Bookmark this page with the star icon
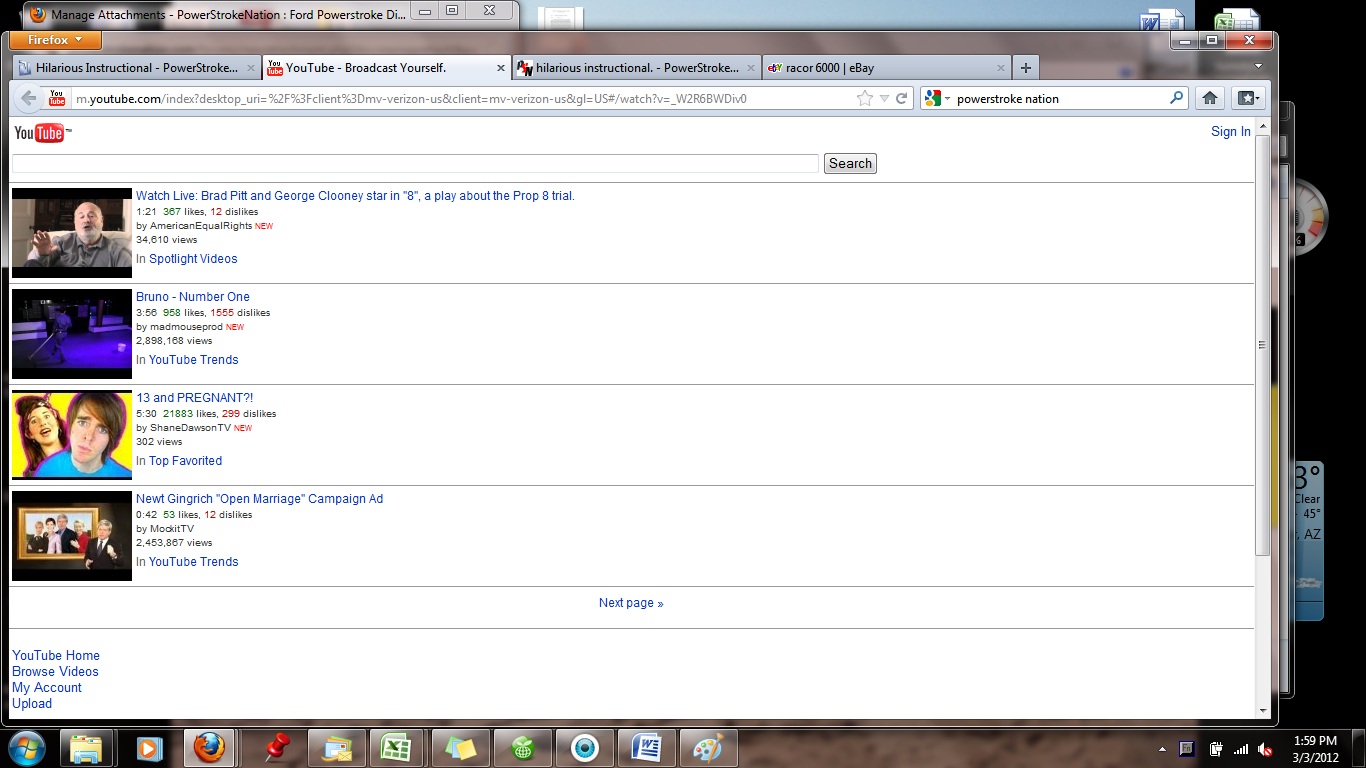This screenshot has width=1366, height=768. tap(865, 98)
